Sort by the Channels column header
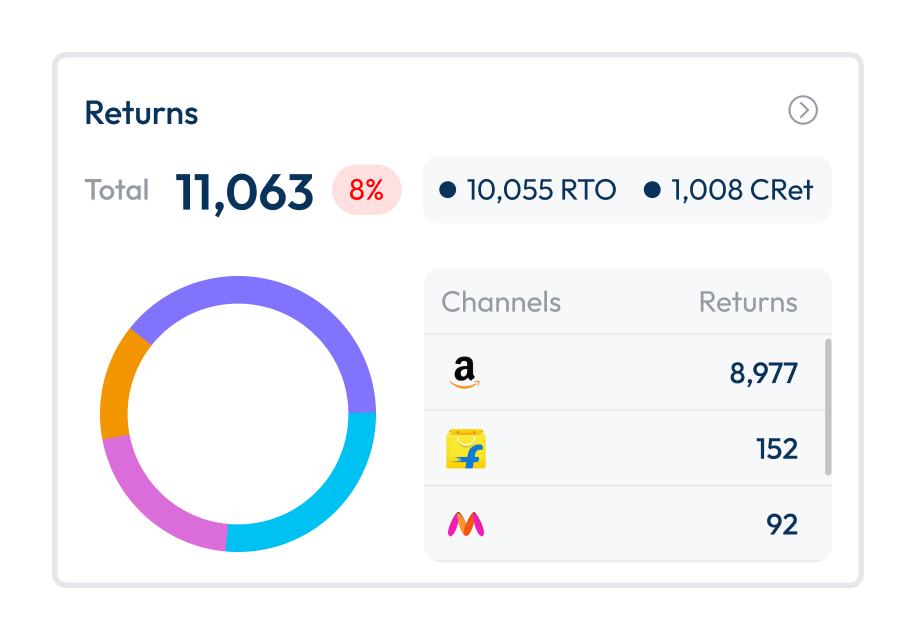 pos(501,302)
